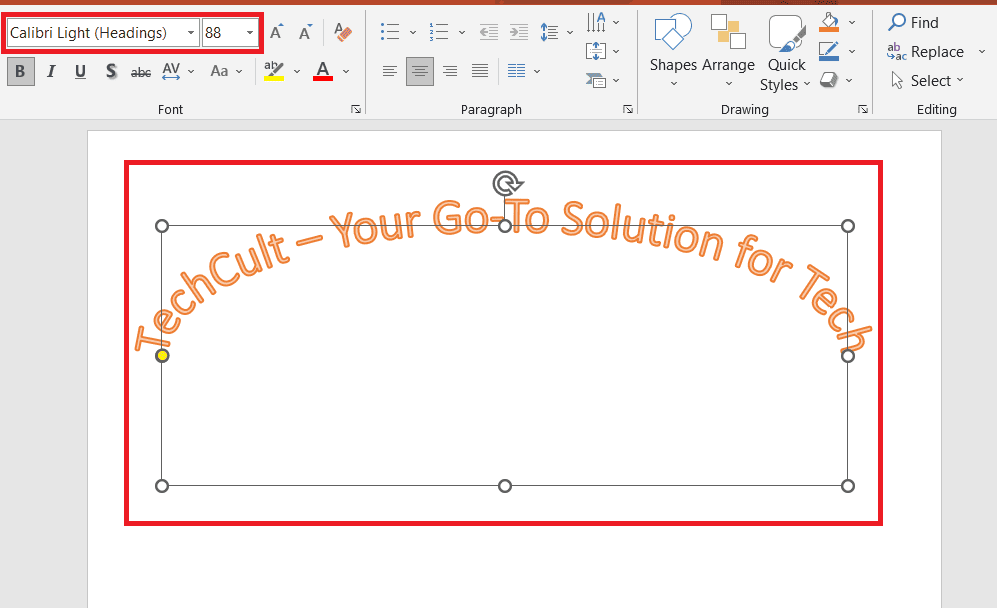The height and width of the screenshot is (608, 997).
Task: Clear all formatting from text
Action: pos(343,33)
